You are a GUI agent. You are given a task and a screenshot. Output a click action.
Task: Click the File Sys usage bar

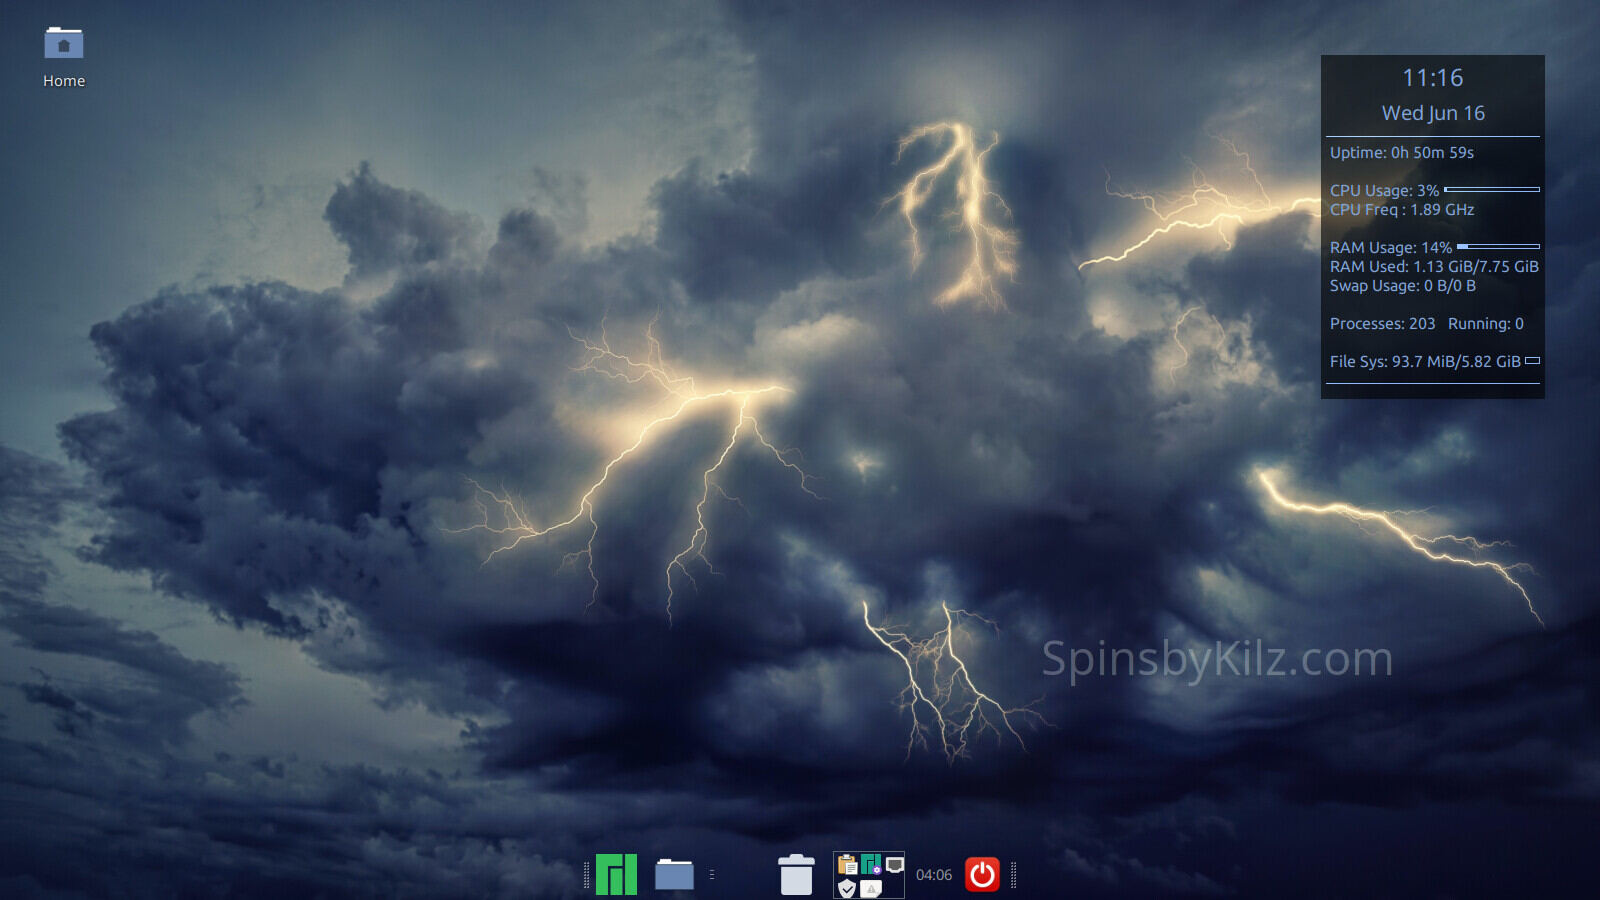pos(1532,361)
